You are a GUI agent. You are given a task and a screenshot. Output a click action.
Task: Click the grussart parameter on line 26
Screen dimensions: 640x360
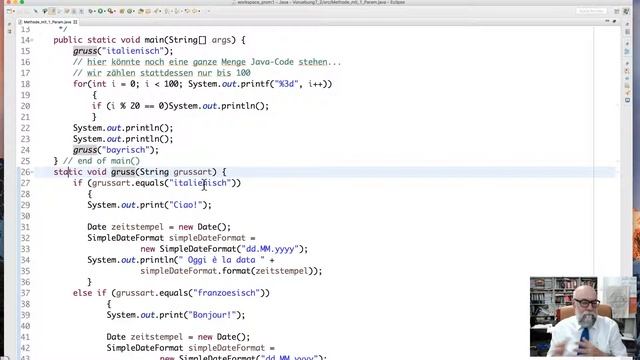coord(193,172)
